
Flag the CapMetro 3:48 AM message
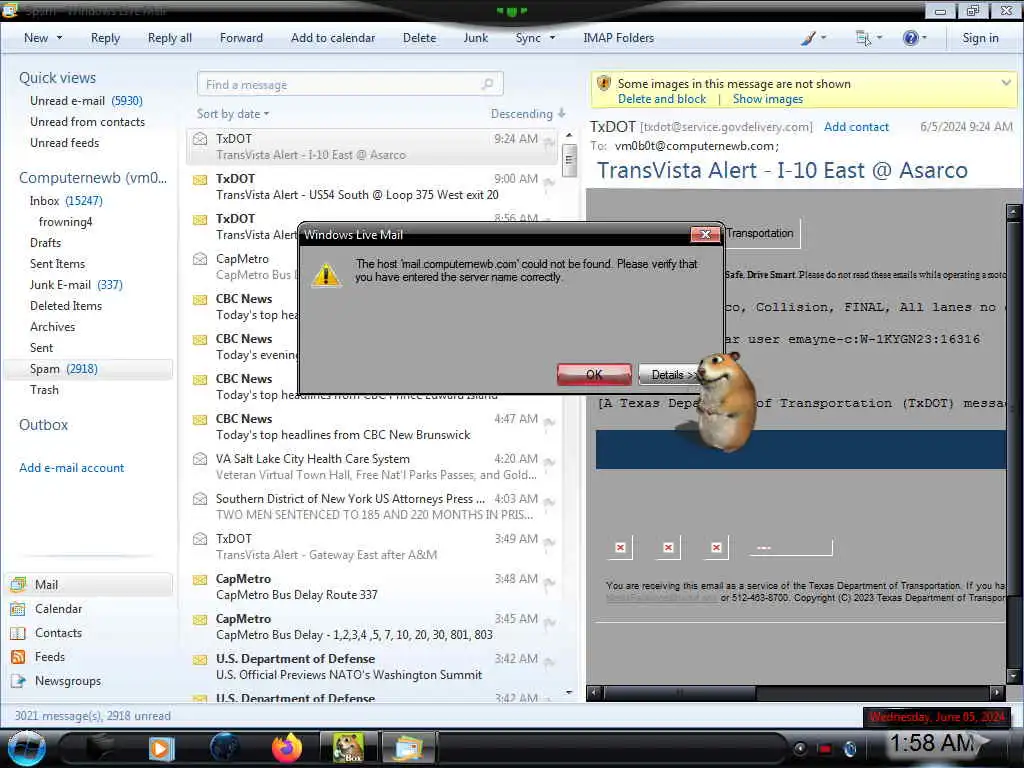click(x=549, y=583)
